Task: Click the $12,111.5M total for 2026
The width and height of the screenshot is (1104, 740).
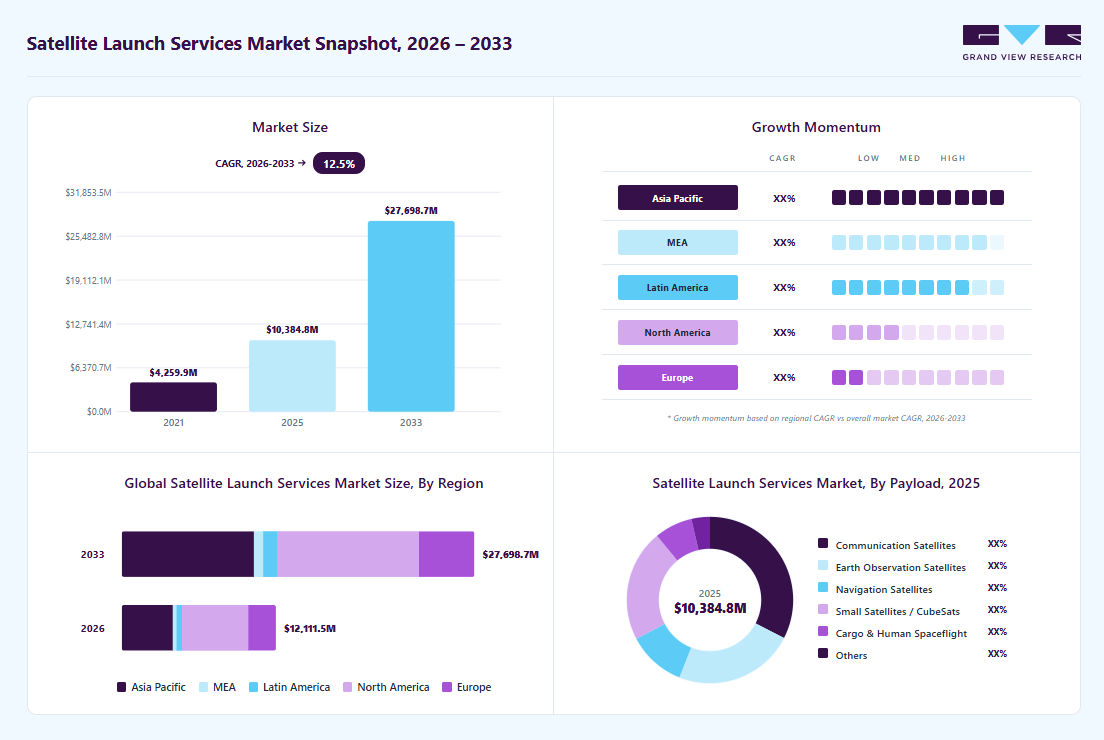Action: tap(310, 628)
